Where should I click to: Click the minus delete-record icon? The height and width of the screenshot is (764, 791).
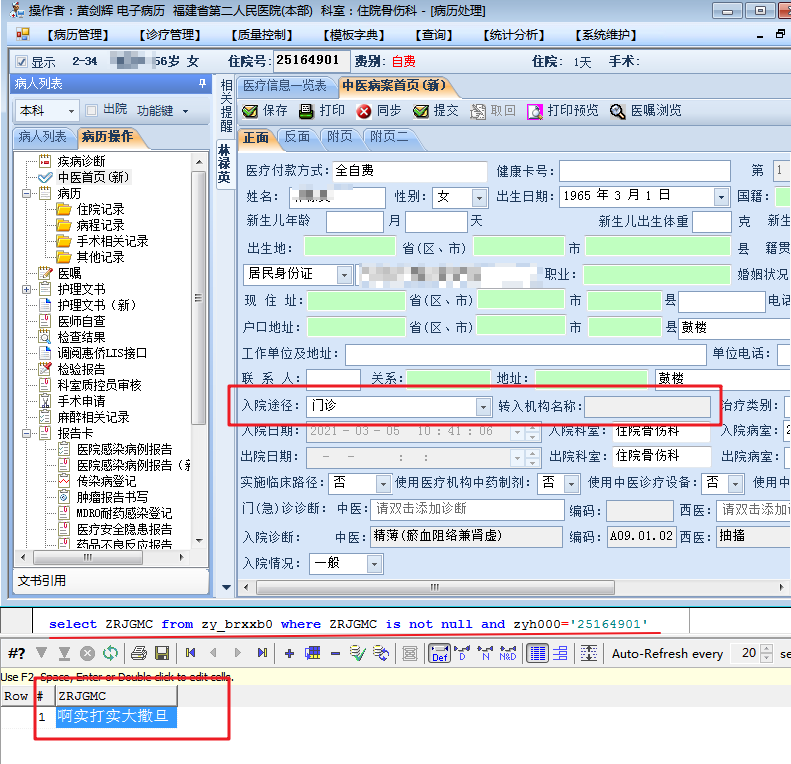[335, 653]
